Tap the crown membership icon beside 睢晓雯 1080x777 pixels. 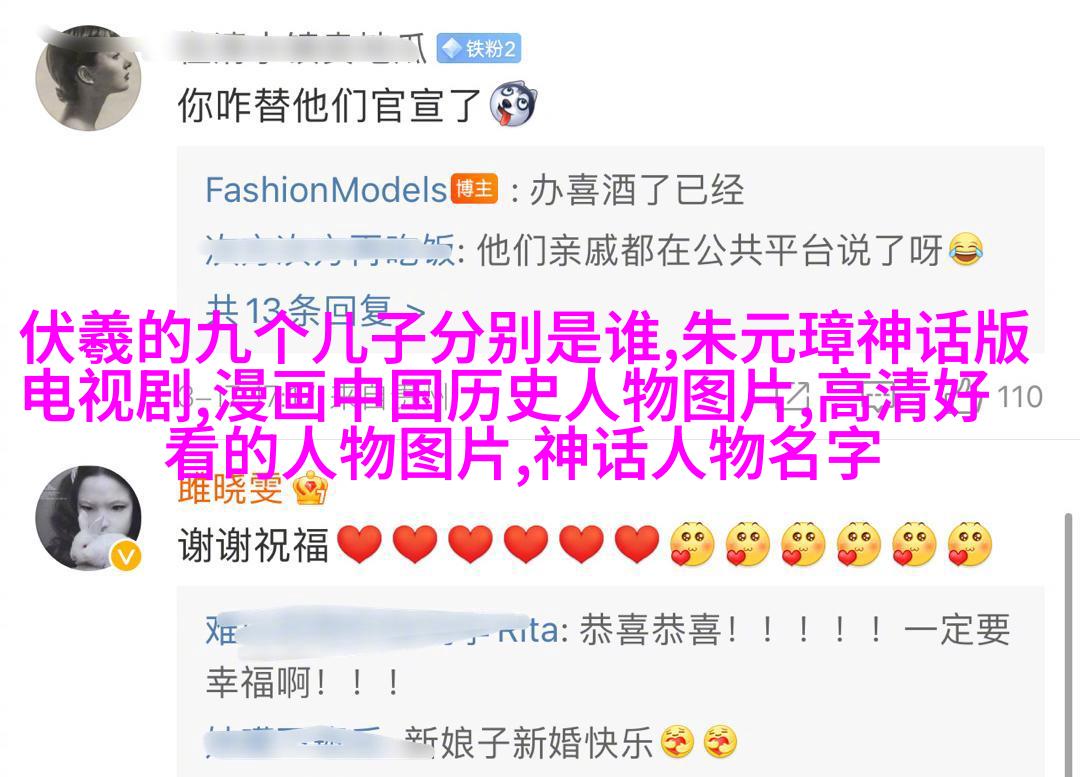pyautogui.click(x=310, y=489)
